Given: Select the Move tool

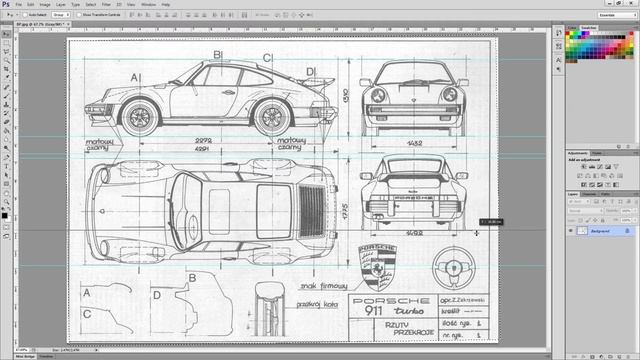Looking at the screenshot, I should point(6,34).
